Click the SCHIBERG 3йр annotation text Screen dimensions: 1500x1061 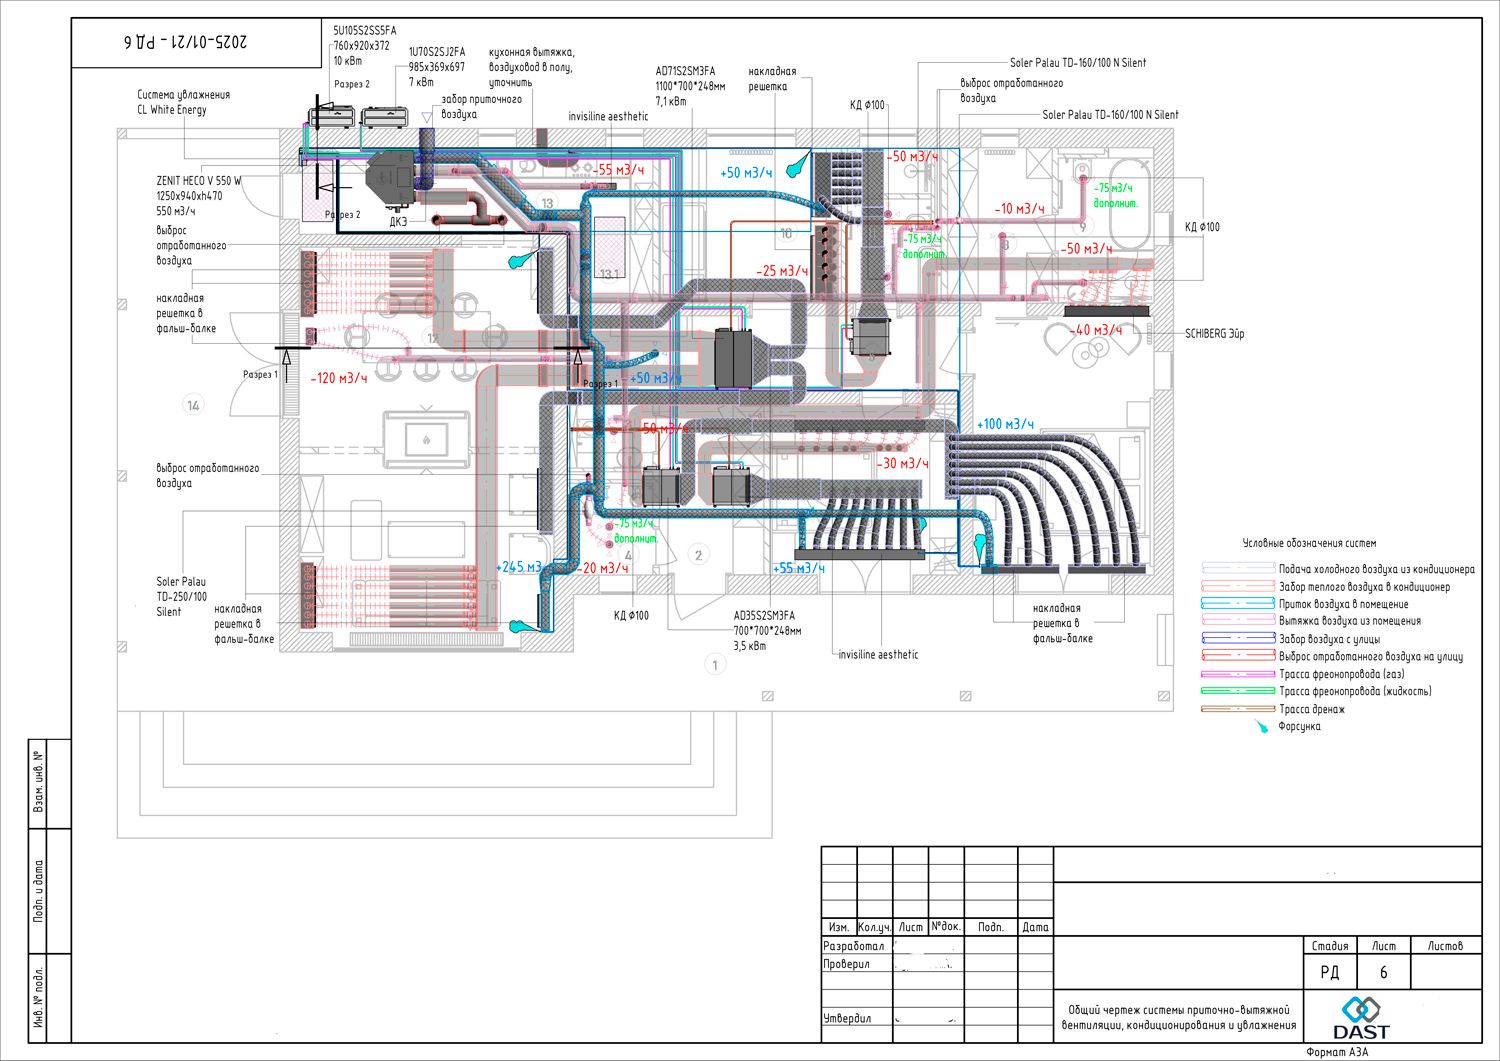(x=1214, y=334)
